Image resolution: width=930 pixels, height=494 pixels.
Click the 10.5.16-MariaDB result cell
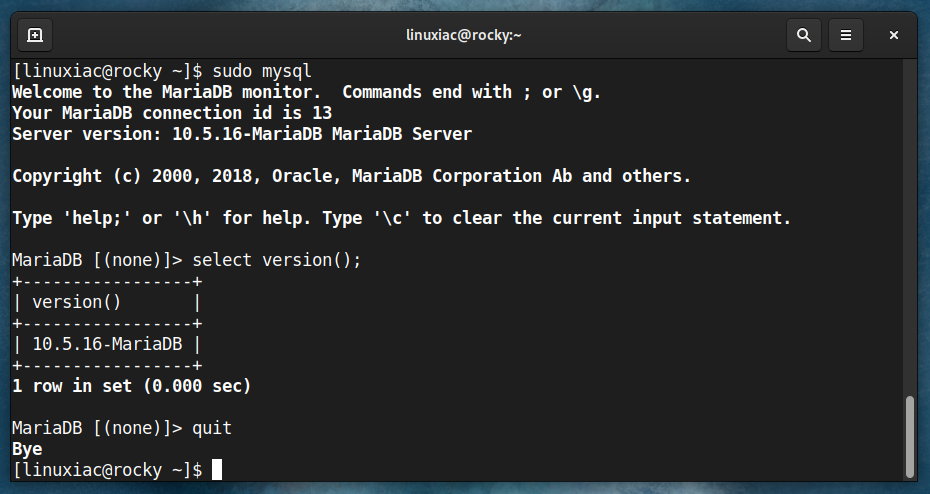pyautogui.click(x=107, y=344)
